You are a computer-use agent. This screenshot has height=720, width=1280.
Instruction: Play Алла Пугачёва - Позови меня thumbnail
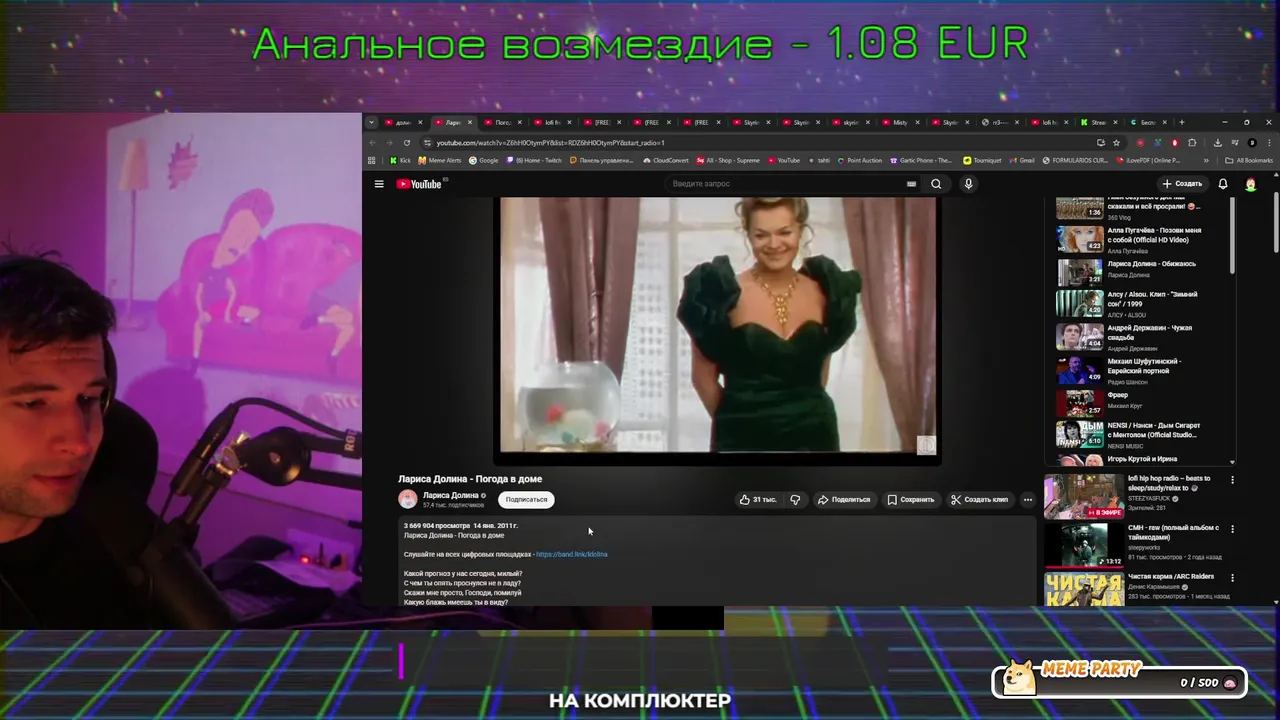click(1080, 238)
